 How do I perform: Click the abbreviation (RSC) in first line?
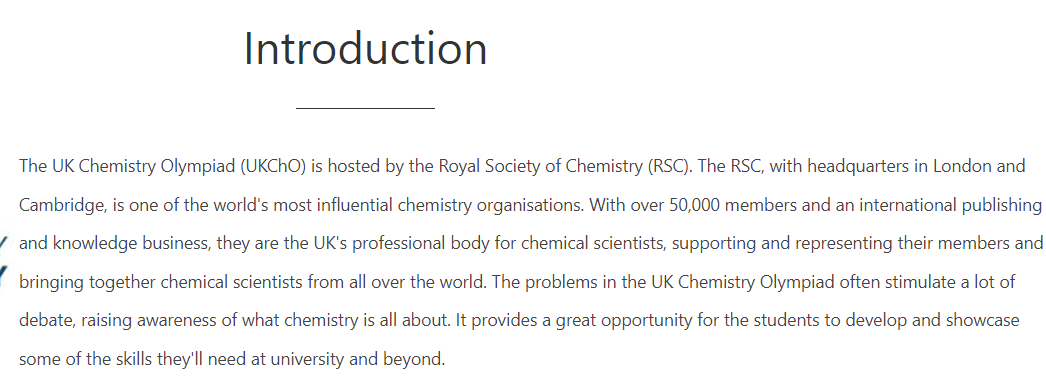coord(670,166)
